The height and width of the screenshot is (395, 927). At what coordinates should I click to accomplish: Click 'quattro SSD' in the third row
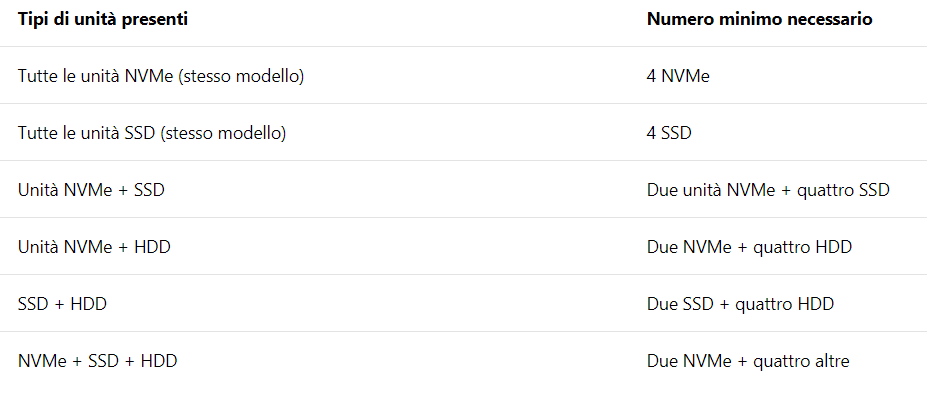[x=838, y=190]
